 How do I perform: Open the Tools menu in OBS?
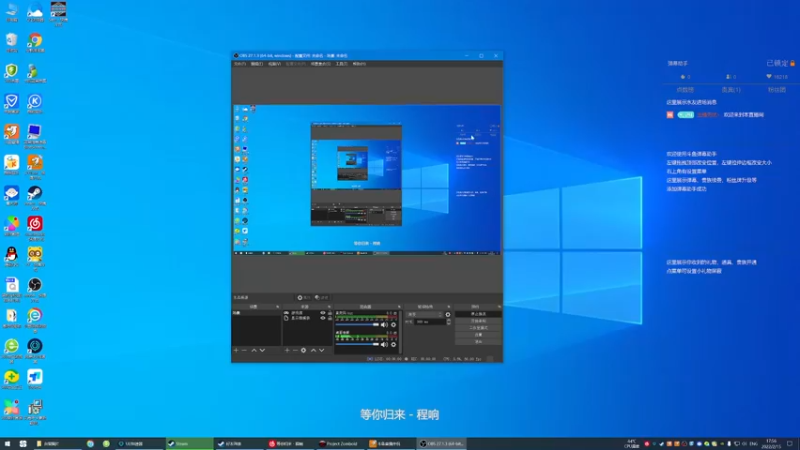pyautogui.click(x=341, y=64)
